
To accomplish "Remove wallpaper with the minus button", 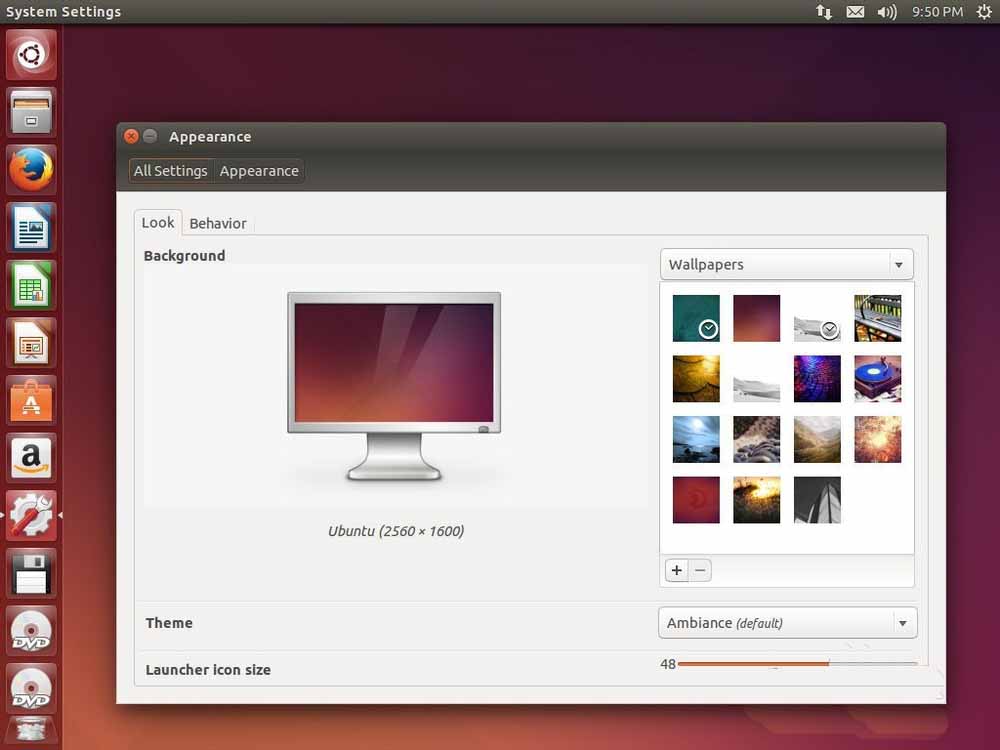I will 700,570.
